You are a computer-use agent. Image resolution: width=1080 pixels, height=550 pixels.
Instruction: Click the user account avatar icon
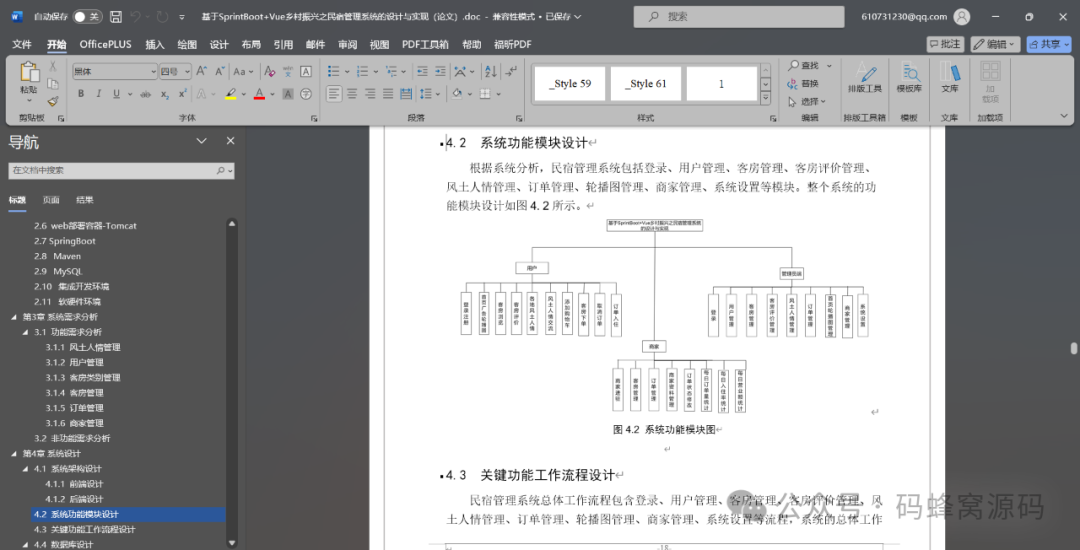tap(962, 17)
